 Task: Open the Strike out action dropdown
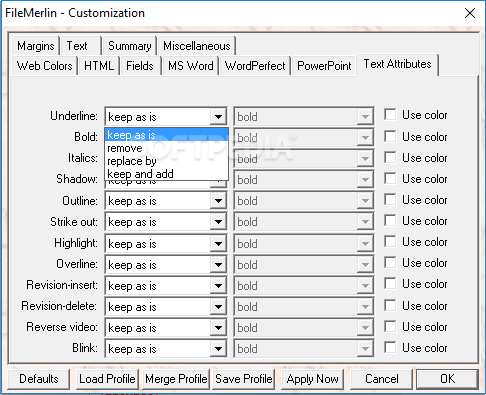(218, 222)
